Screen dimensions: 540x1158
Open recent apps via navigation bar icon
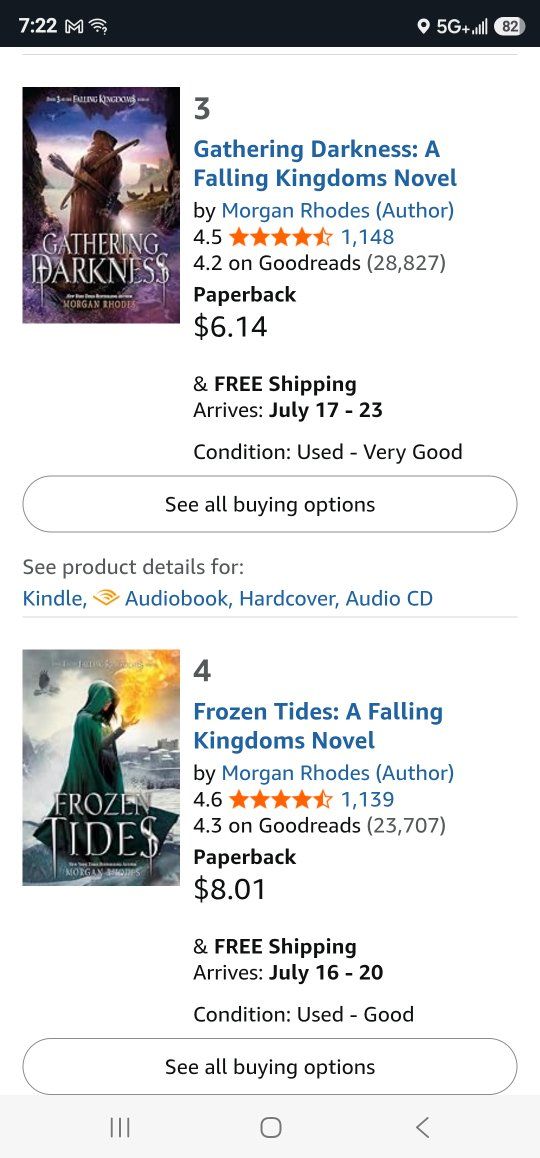coord(120,1127)
